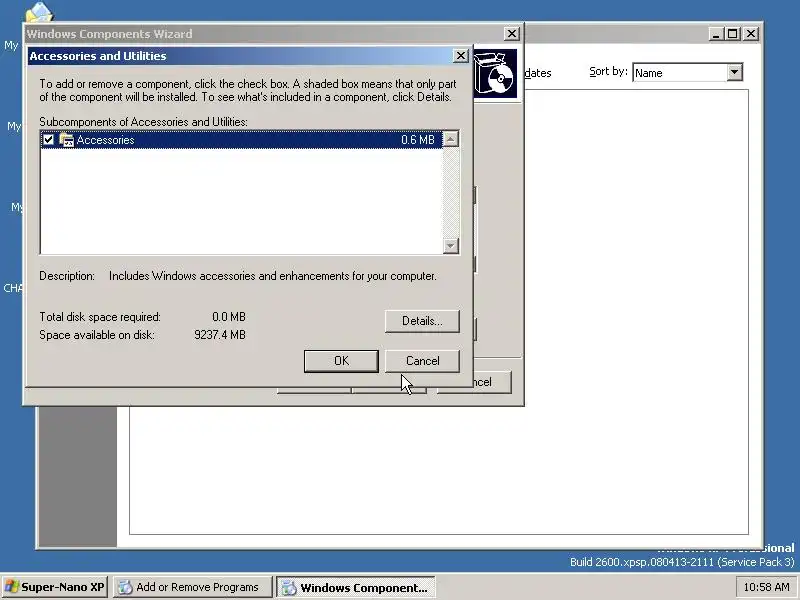Viewport: 800px width, 600px height.
Task: Close the Add or Remove Programs window
Action: click(x=751, y=34)
